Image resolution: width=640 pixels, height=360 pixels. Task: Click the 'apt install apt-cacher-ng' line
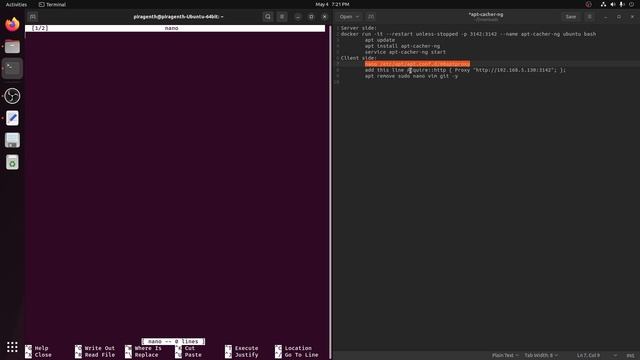tap(402, 46)
